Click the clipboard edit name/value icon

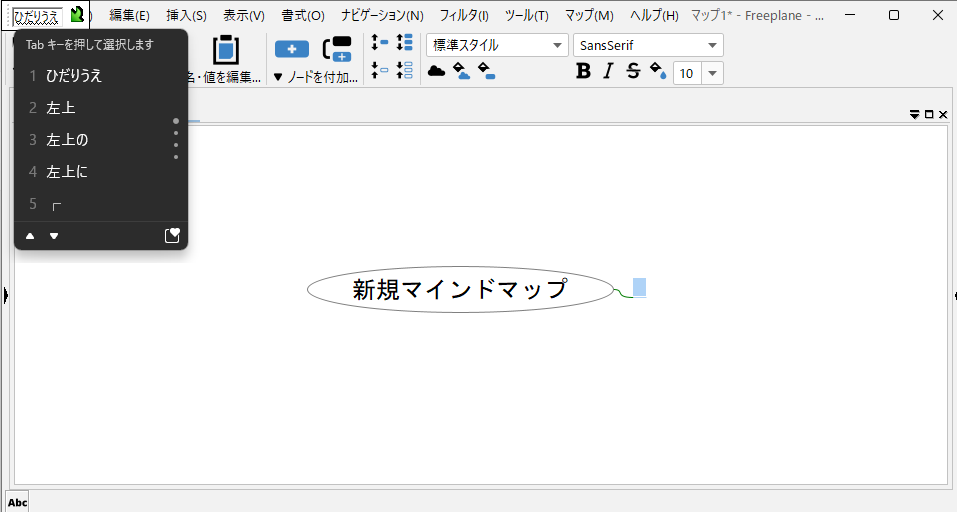point(225,49)
